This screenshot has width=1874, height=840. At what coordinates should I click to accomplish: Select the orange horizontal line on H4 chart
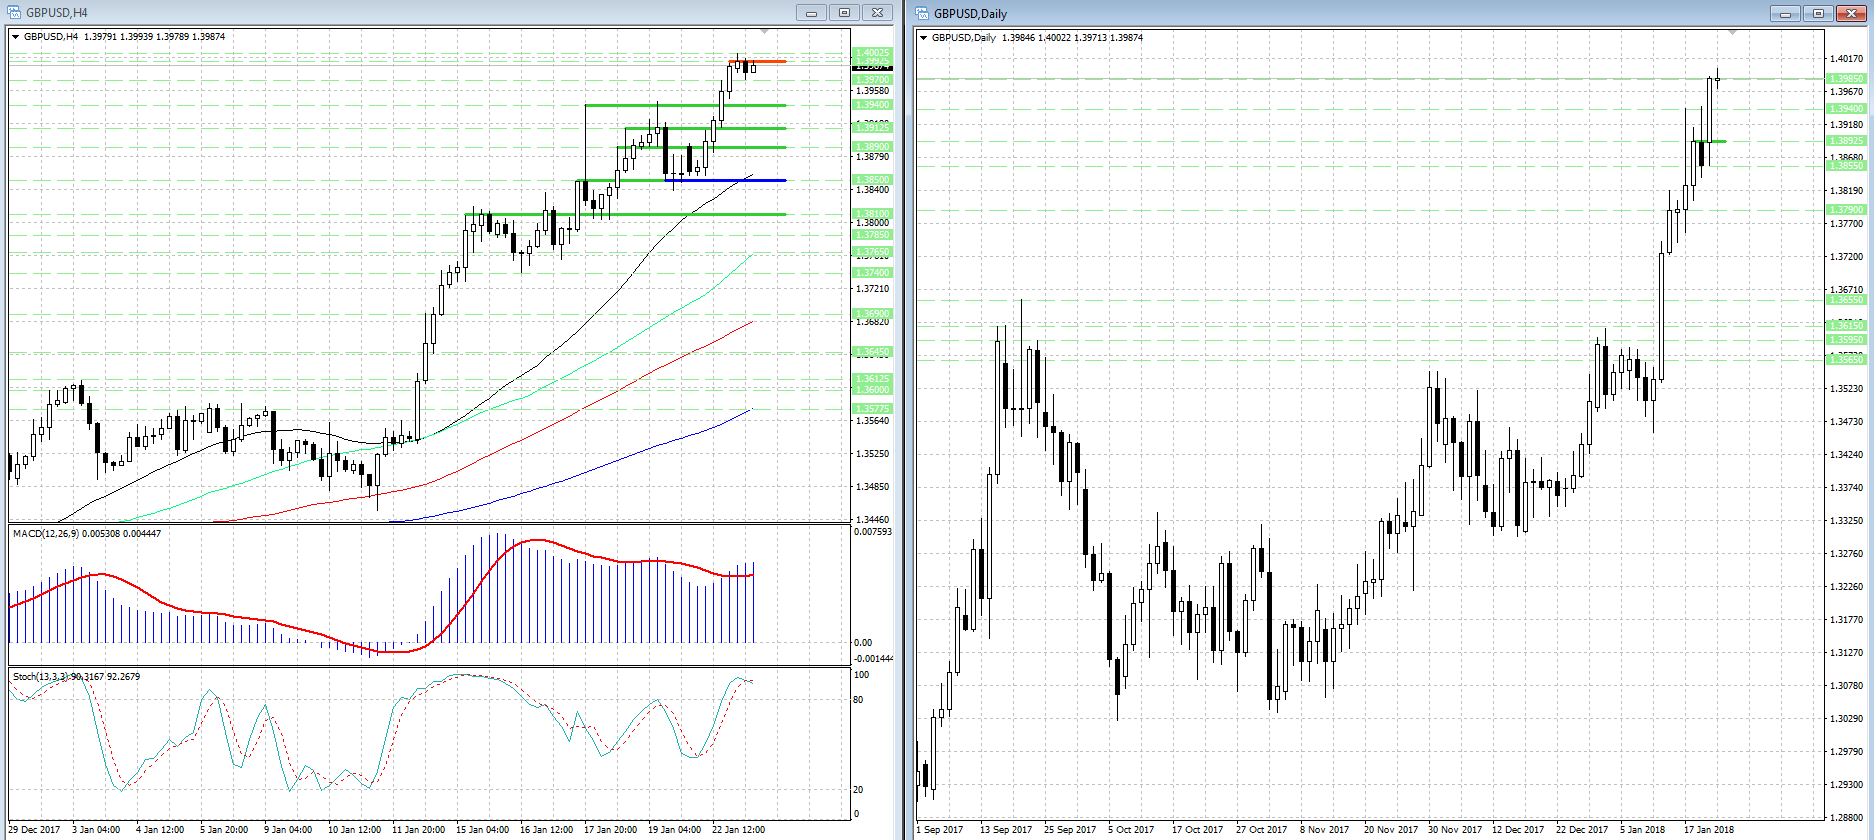(757, 62)
